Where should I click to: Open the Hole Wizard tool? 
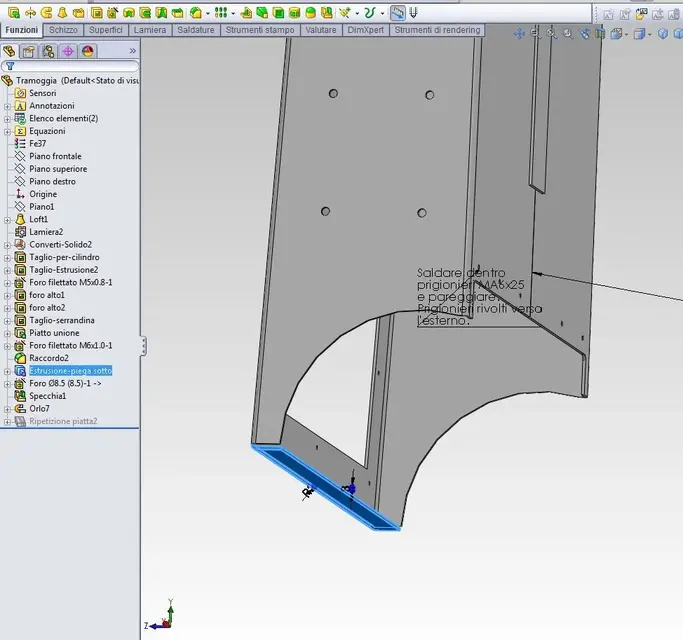pos(112,13)
